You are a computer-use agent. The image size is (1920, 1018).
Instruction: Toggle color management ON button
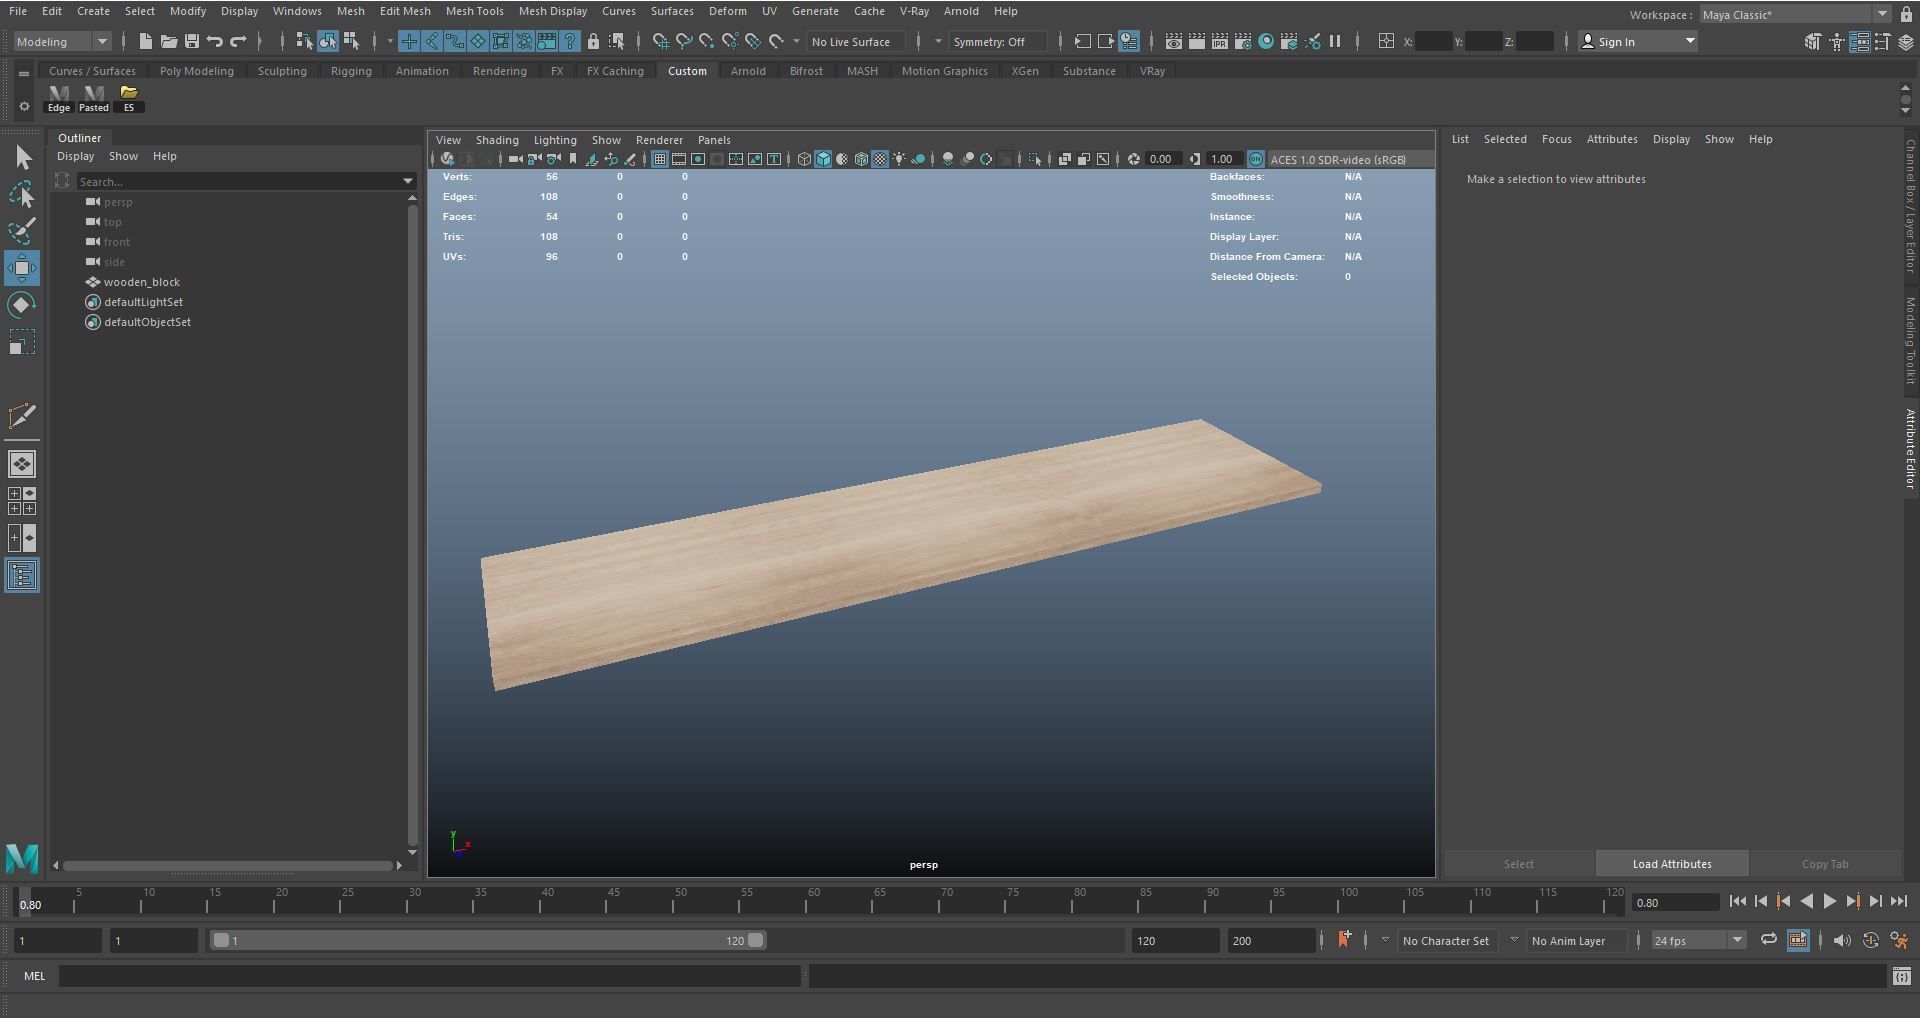[x=1256, y=159]
